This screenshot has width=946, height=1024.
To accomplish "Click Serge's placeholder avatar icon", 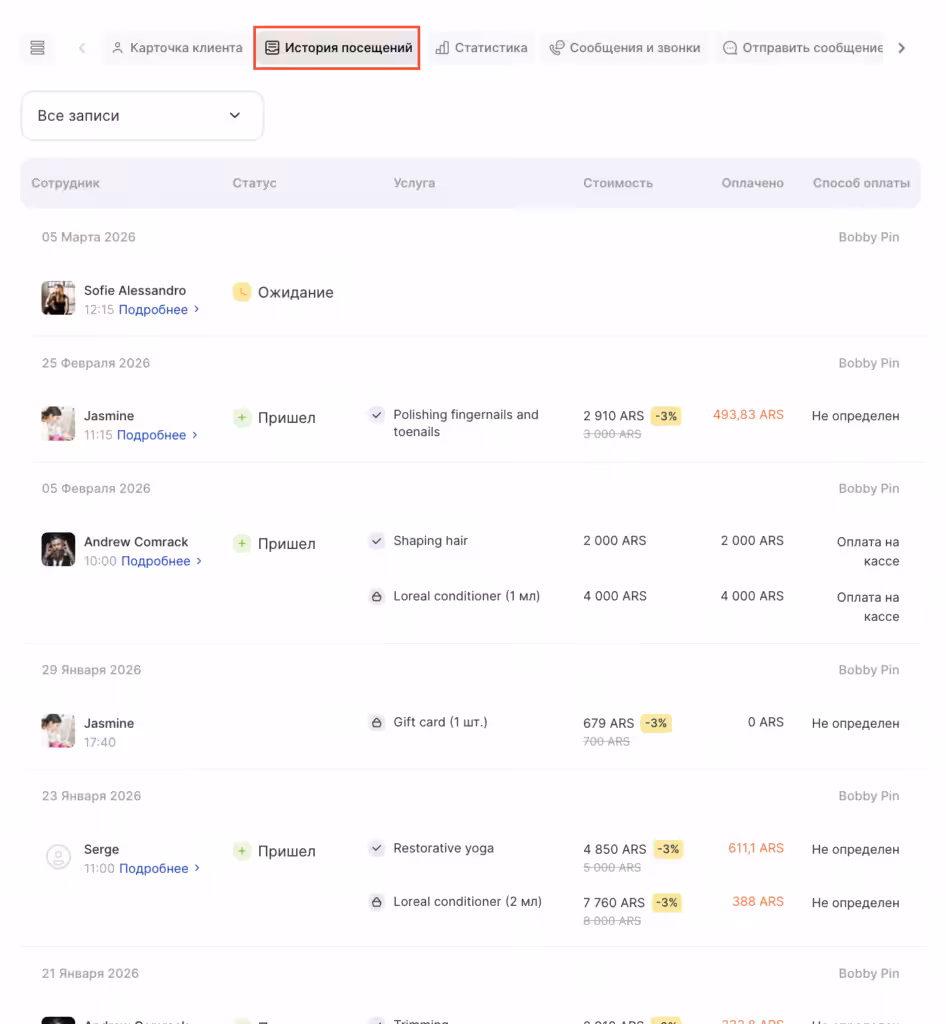I will tap(58, 857).
